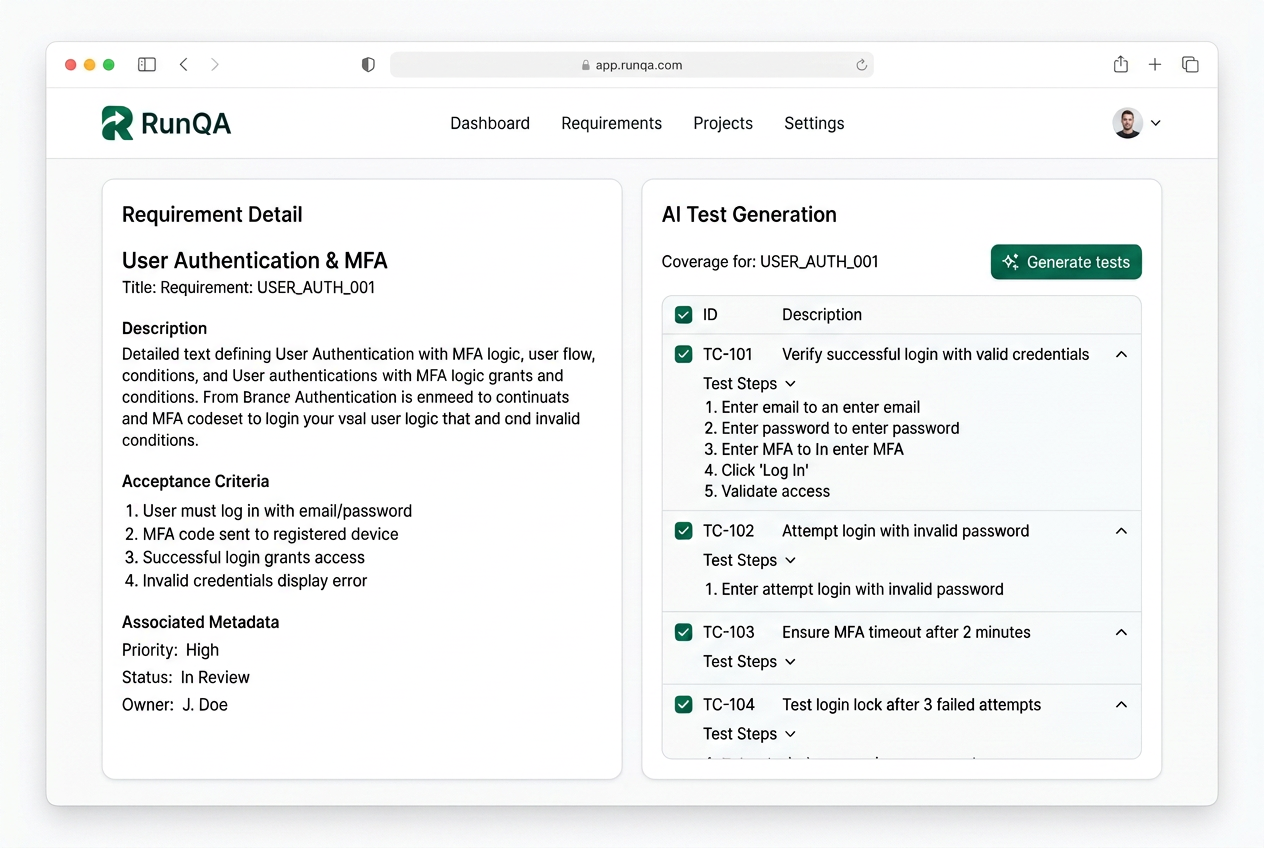This screenshot has height=848, width=1264.
Task: Click step 'Enter password to enter password'
Action: point(832,428)
